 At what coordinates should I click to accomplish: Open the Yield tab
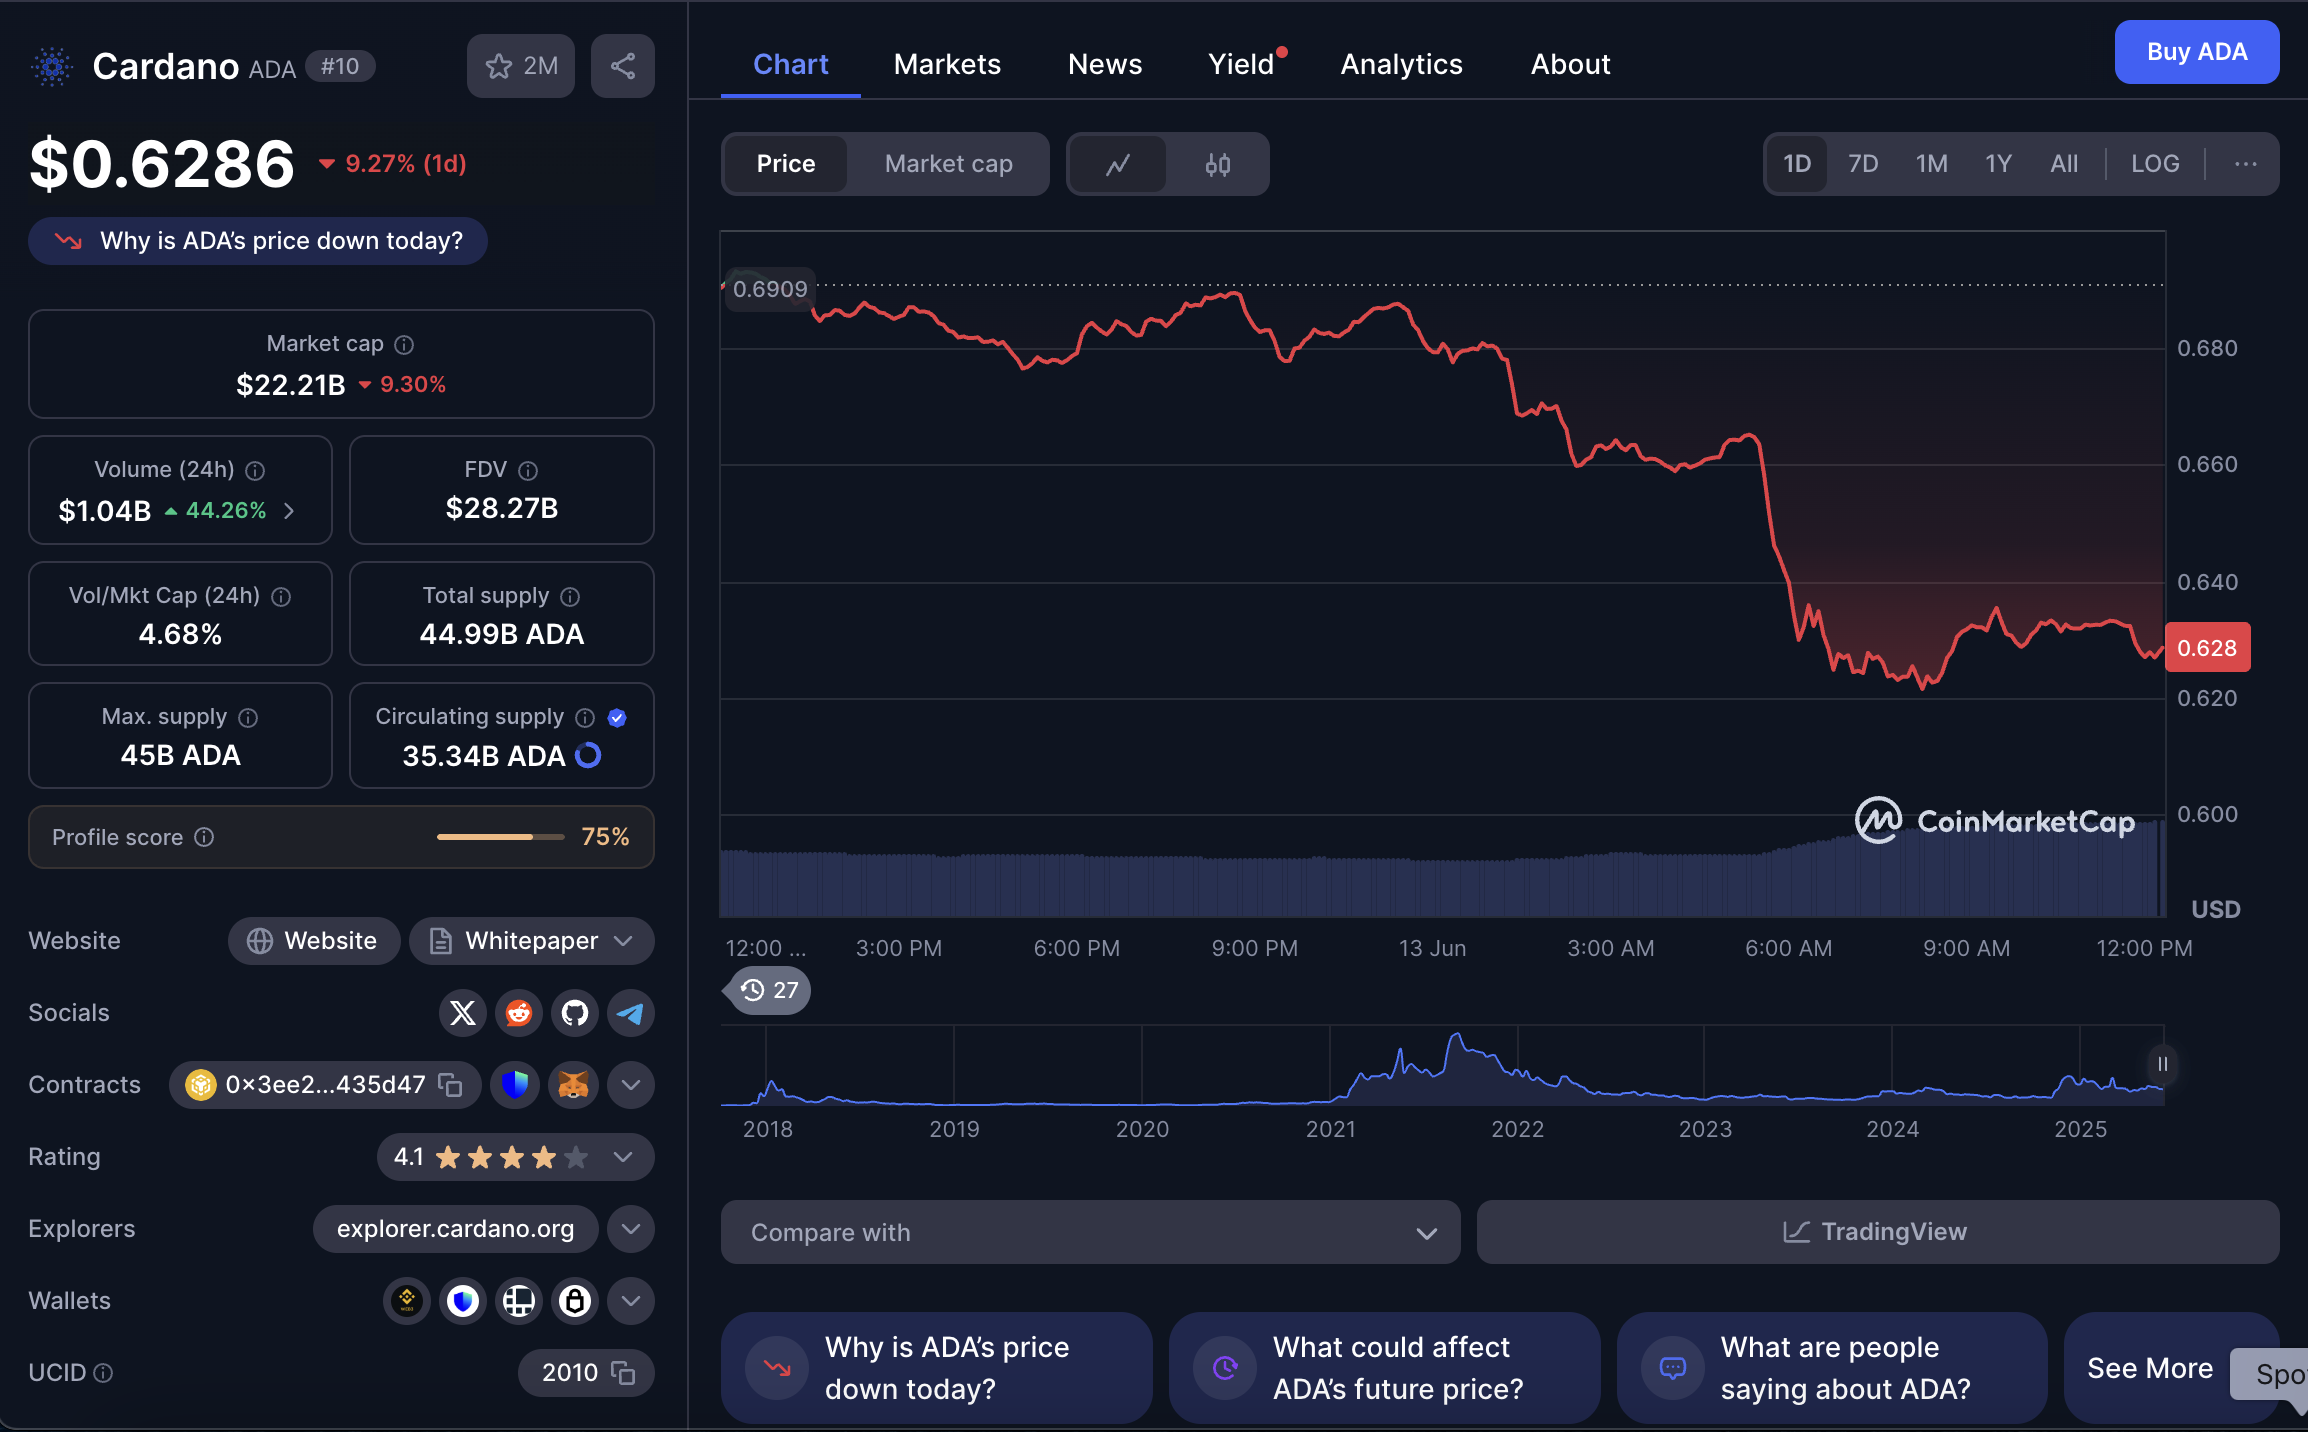click(x=1241, y=65)
